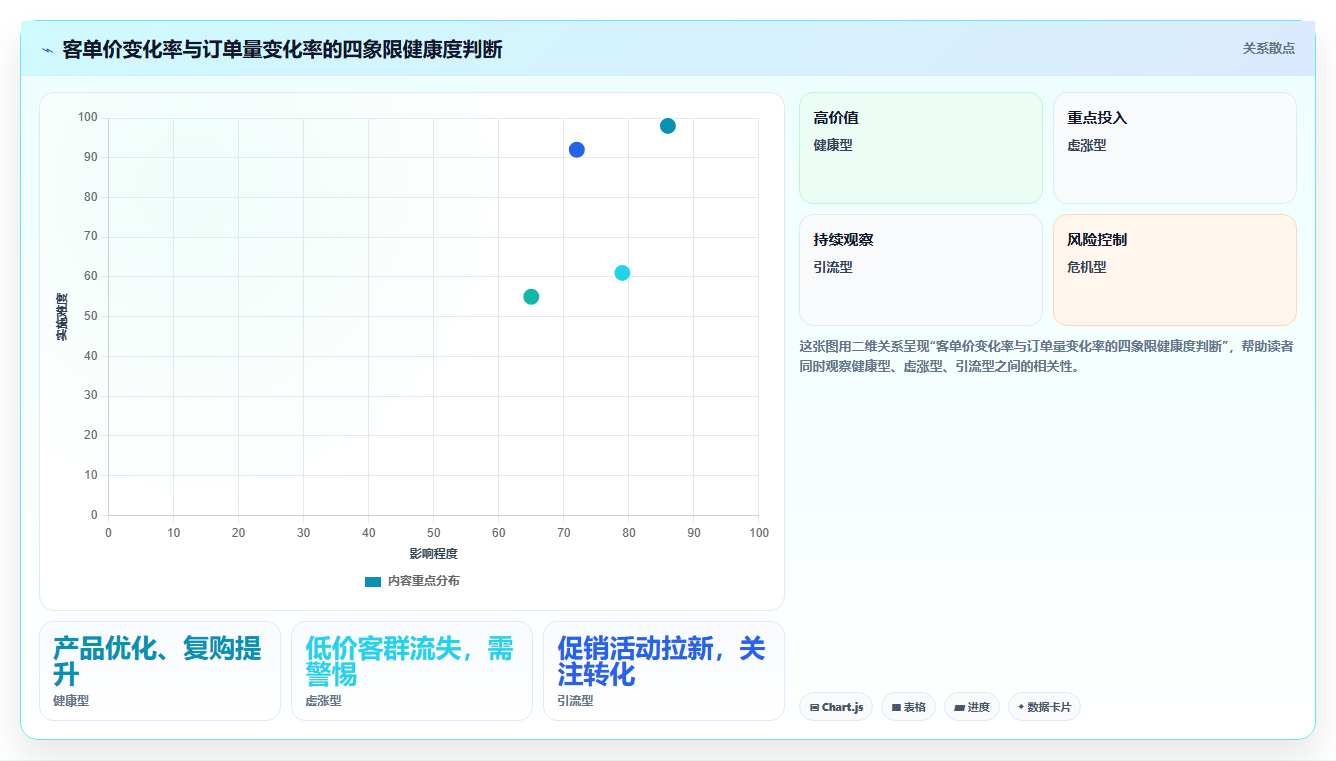
Task: Open the 低价客群流失，需警惕 card
Action: click(x=412, y=671)
